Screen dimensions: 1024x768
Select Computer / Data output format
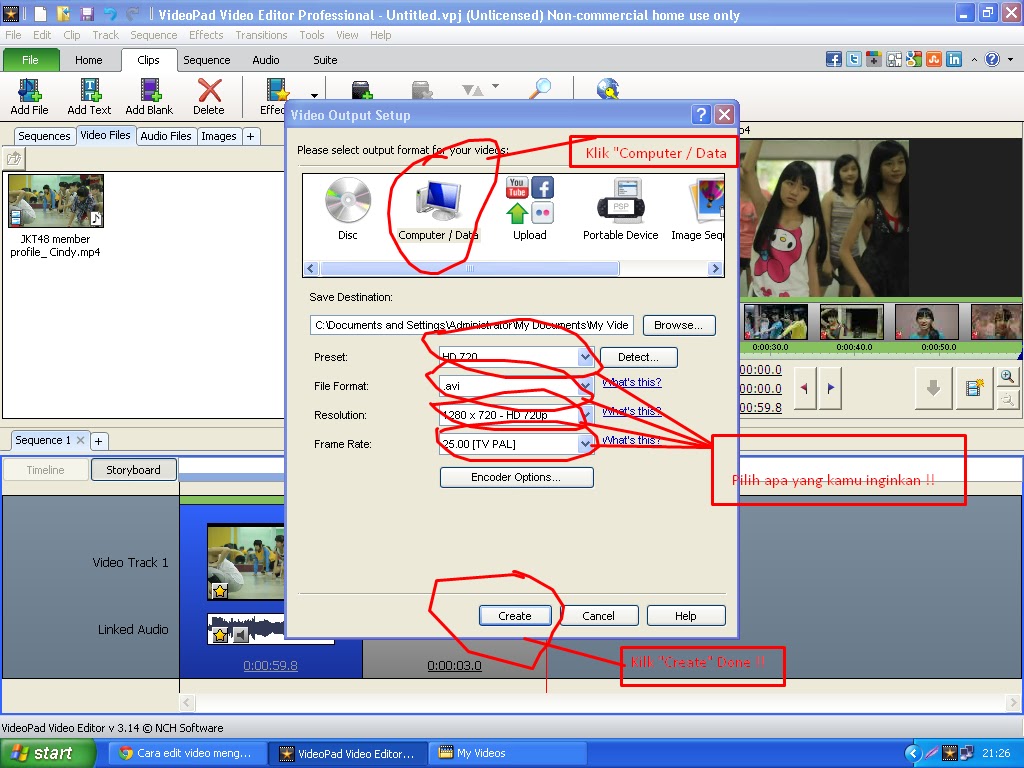click(x=438, y=210)
